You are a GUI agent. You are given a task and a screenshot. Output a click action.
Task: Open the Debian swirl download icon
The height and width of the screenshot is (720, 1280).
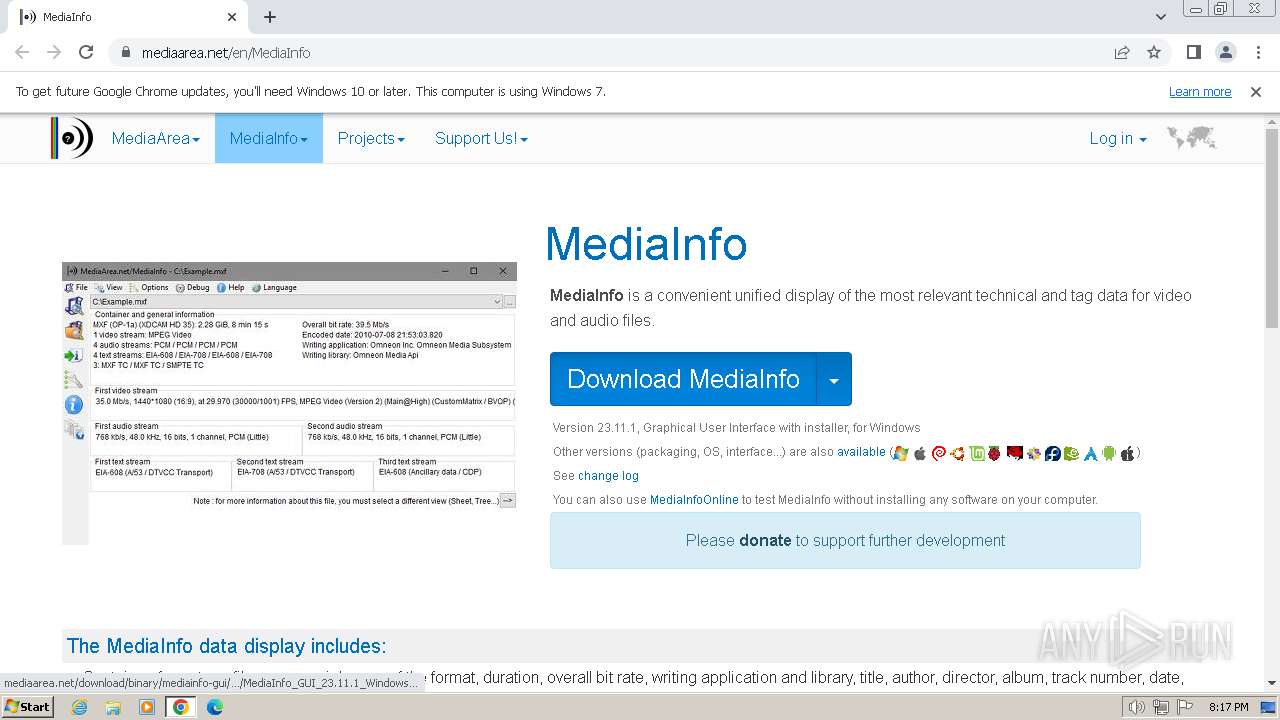(x=939, y=453)
